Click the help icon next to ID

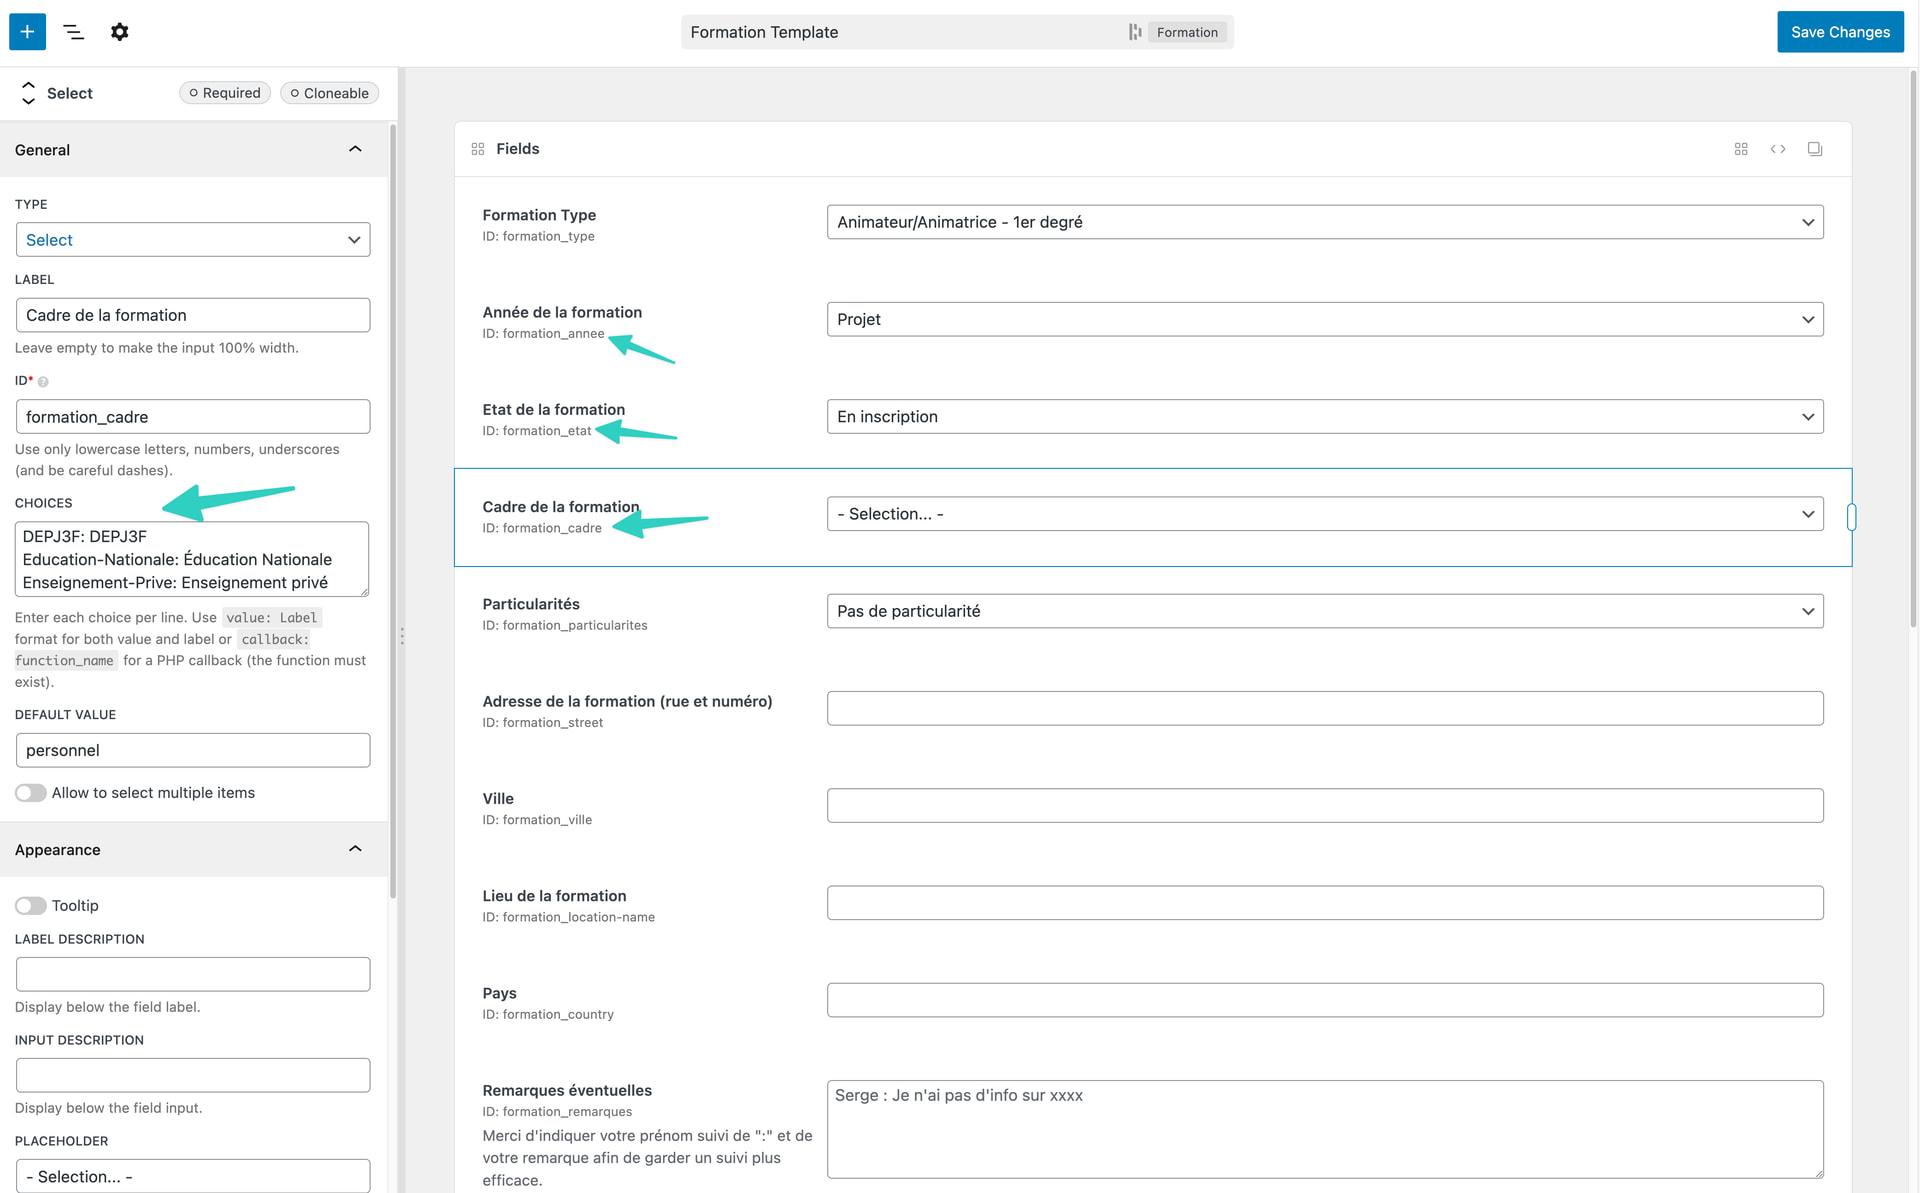[x=43, y=382]
